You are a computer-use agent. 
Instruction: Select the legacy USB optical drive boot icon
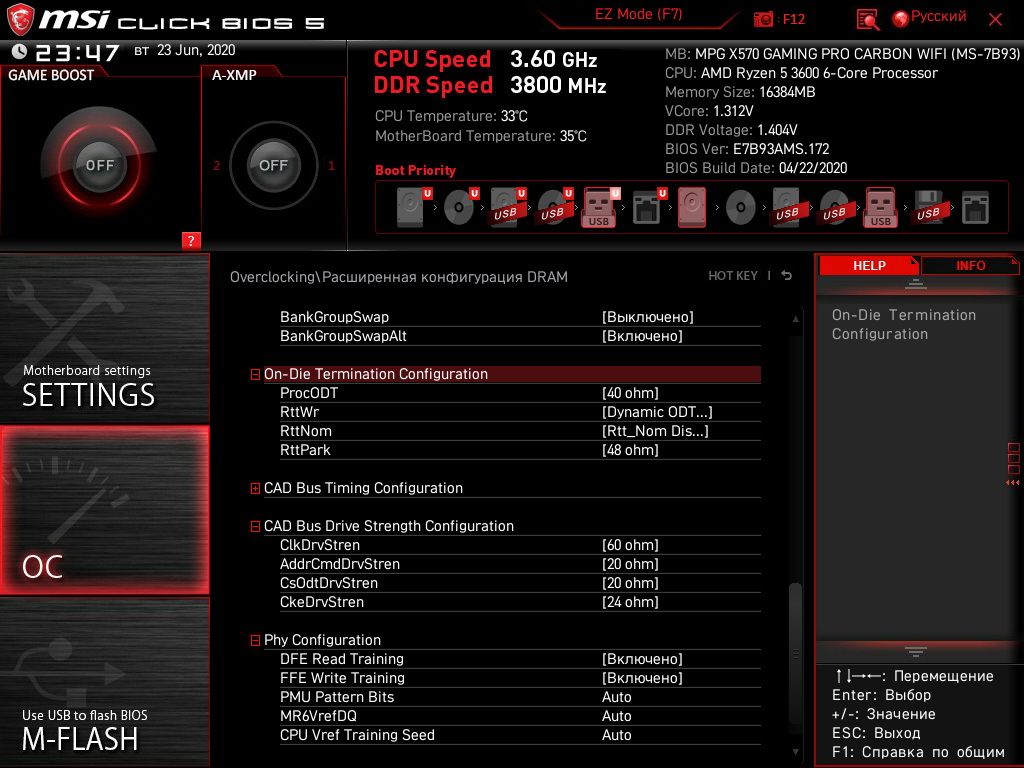[834, 207]
